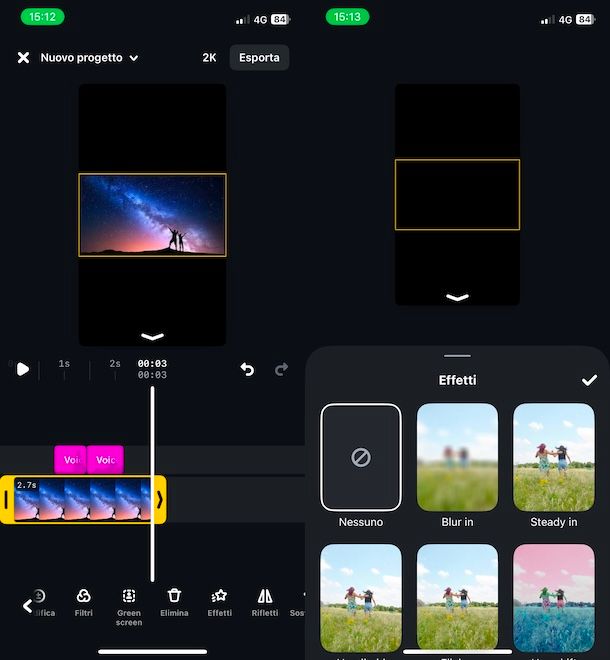Collapse the left preview with chevron
Image resolution: width=610 pixels, height=660 pixels.
(x=152, y=337)
